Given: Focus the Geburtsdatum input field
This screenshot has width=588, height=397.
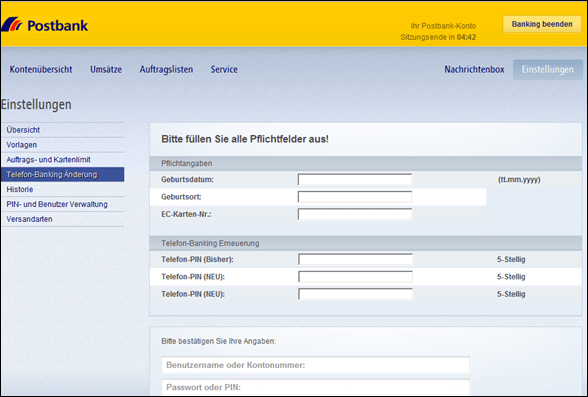Looking at the screenshot, I should click(355, 180).
